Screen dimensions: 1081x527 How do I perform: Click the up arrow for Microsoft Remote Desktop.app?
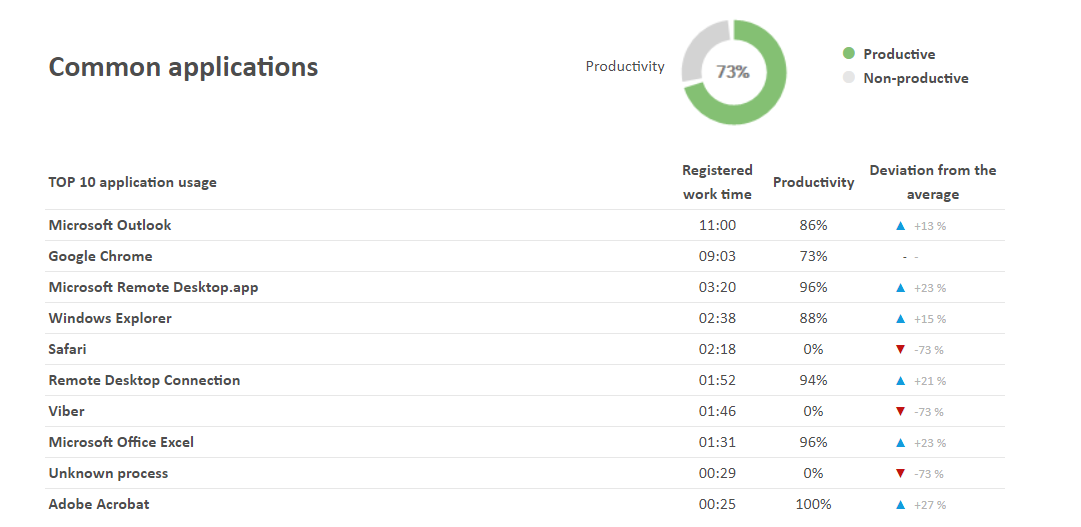coord(900,288)
